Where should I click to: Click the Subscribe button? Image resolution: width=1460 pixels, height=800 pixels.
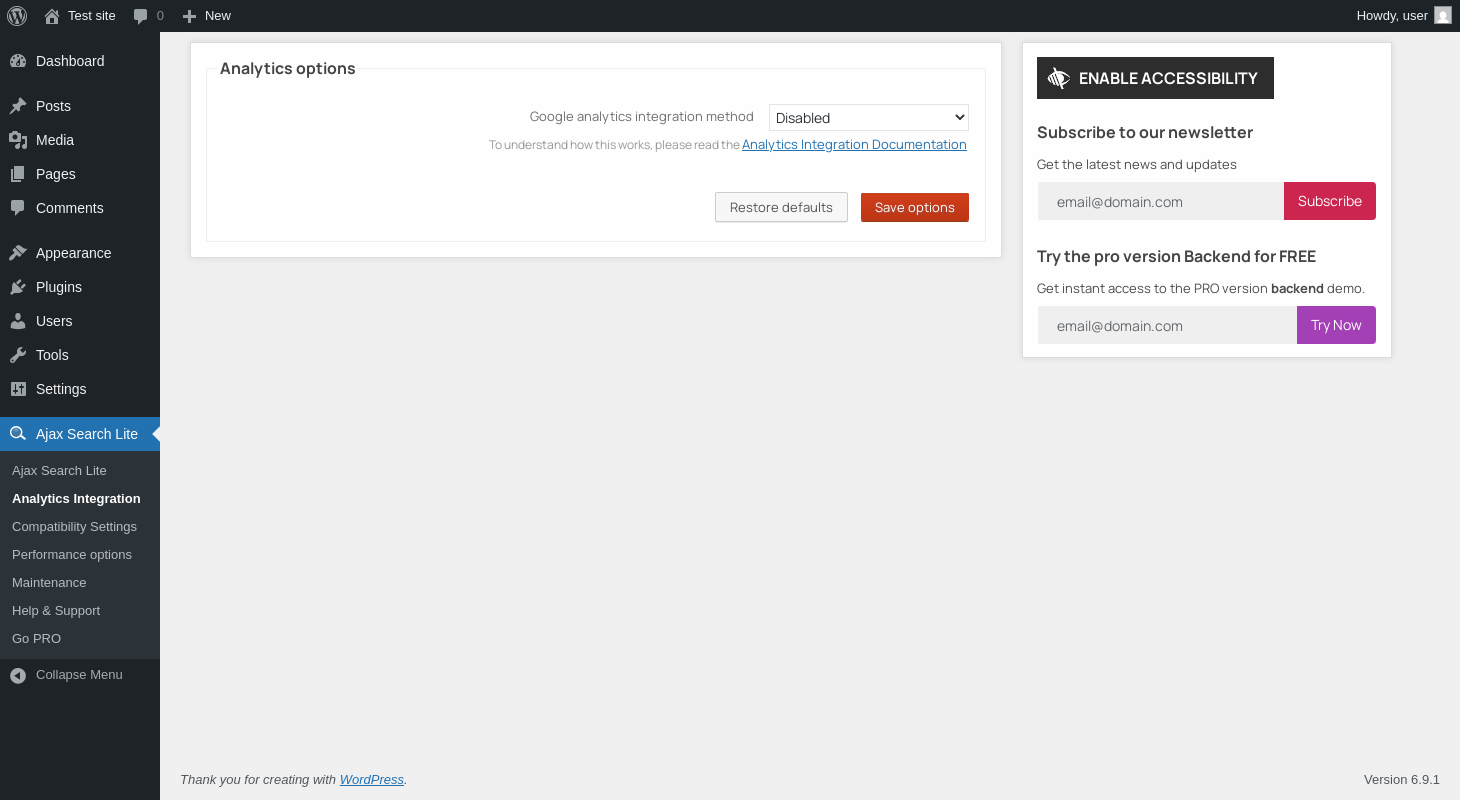(1330, 201)
